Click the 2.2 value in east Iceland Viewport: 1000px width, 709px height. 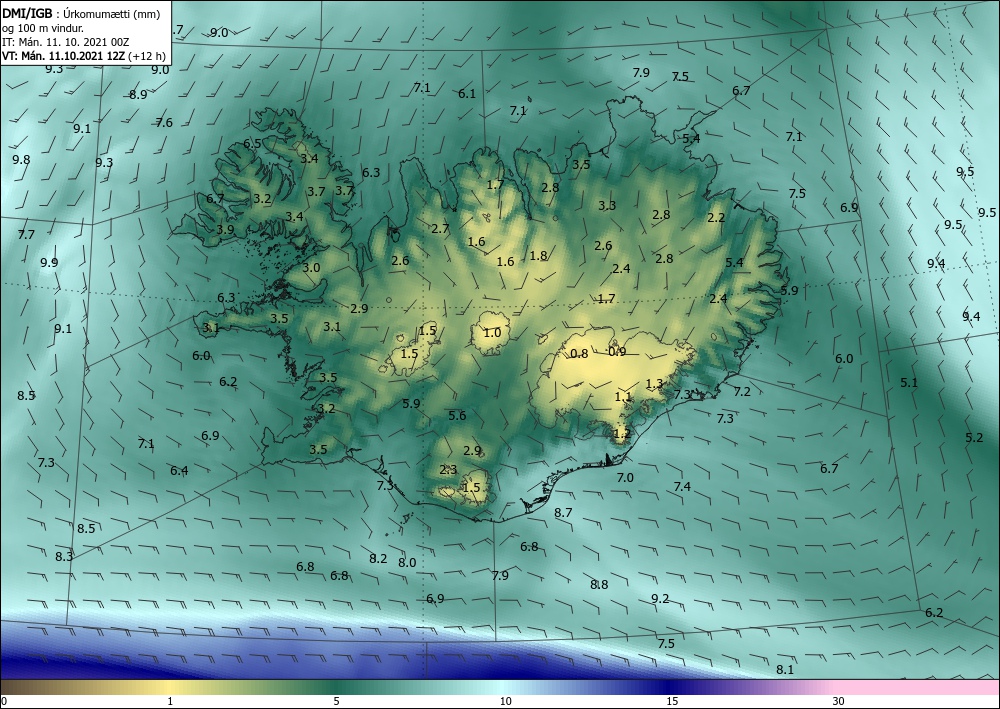(716, 217)
